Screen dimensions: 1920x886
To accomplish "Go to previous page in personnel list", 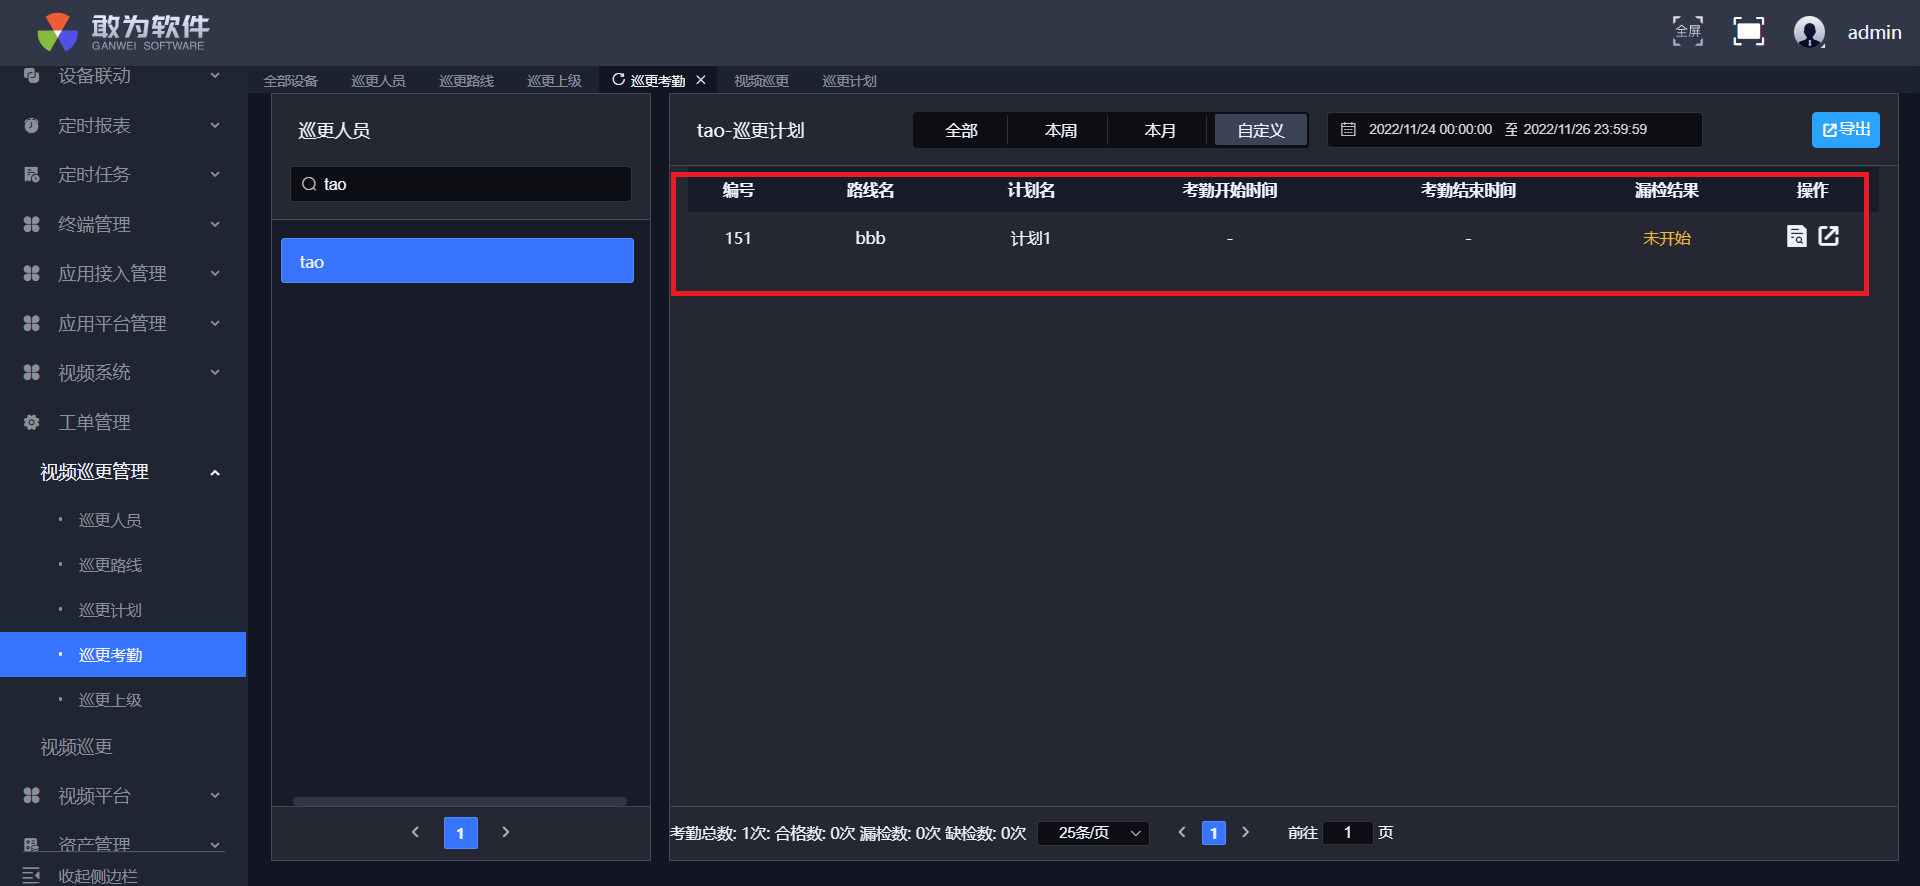I will (415, 832).
